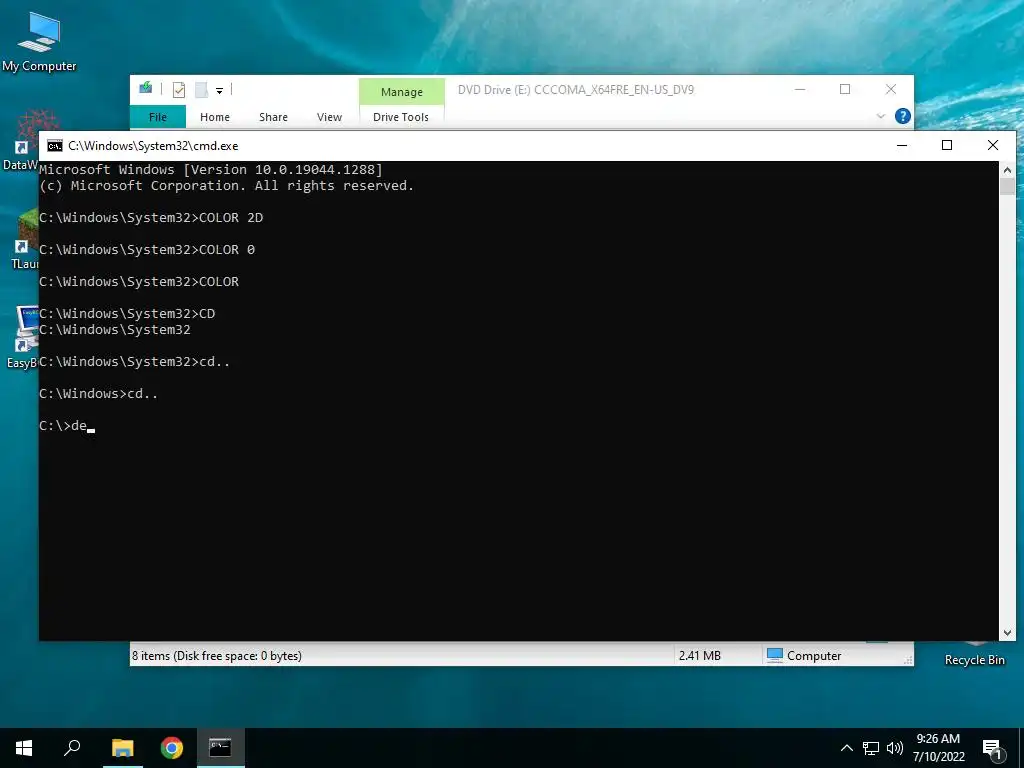The height and width of the screenshot is (768, 1024).
Task: Open File Explorer from the taskbar
Action: click(122, 748)
